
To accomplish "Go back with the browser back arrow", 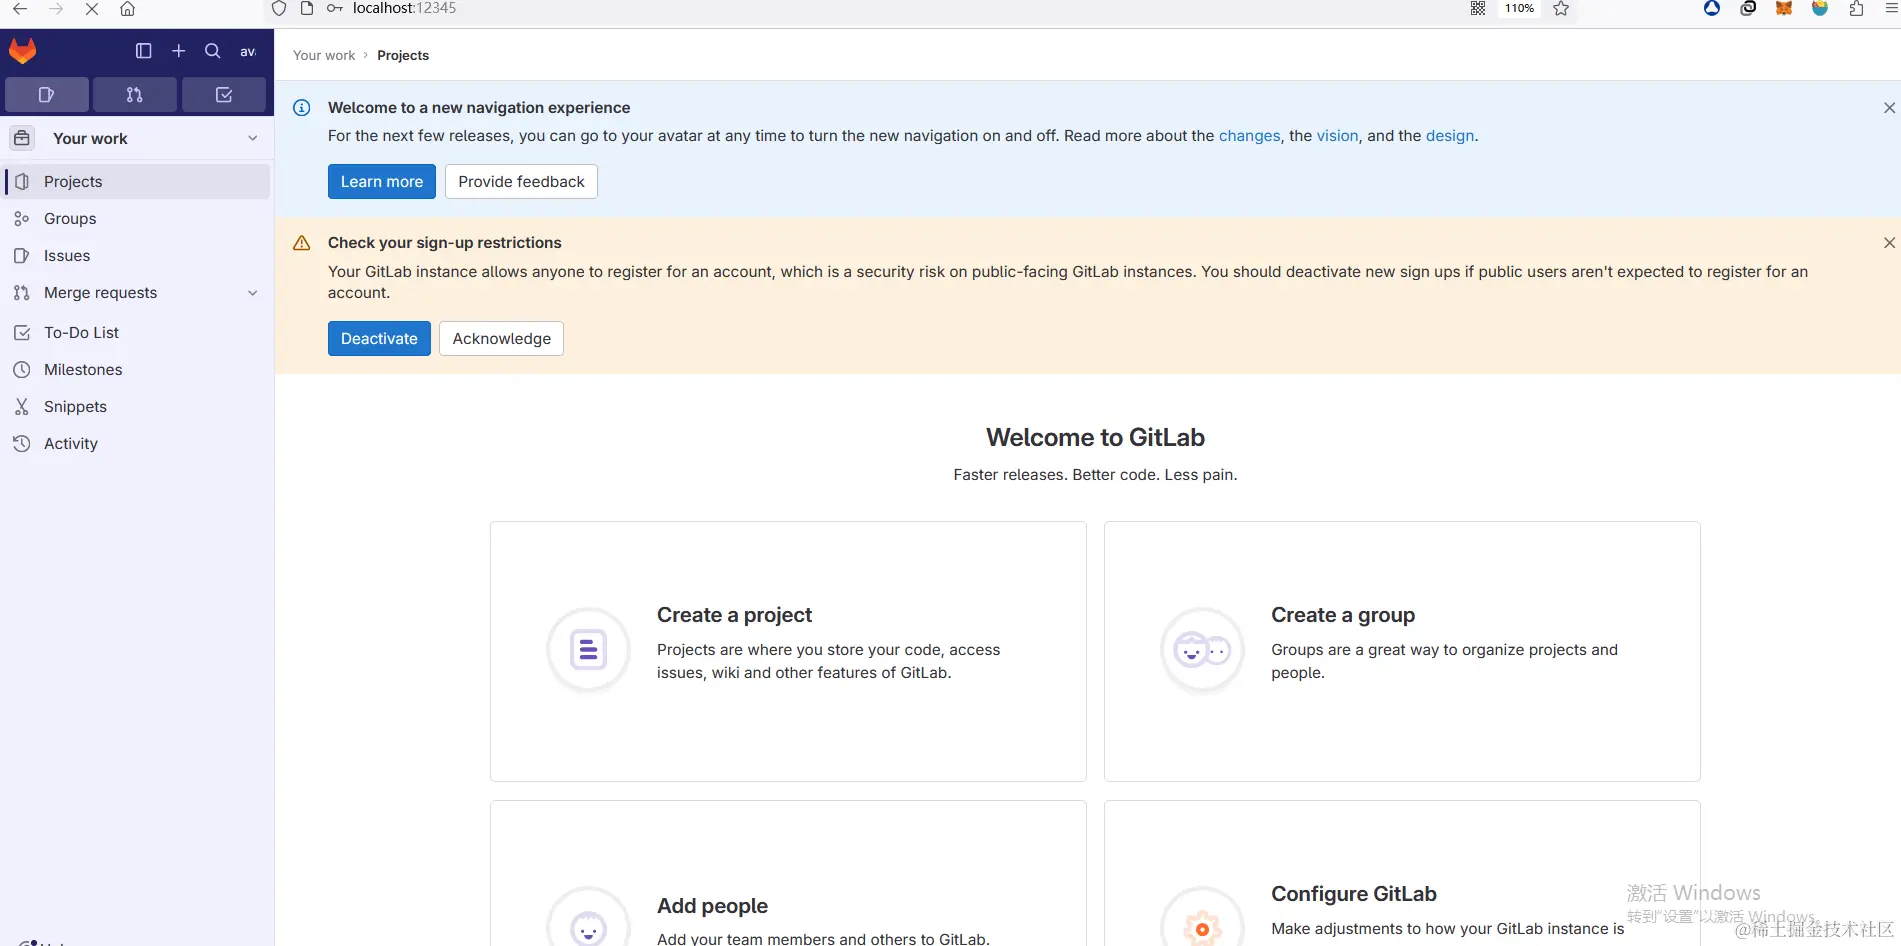I will [x=20, y=9].
